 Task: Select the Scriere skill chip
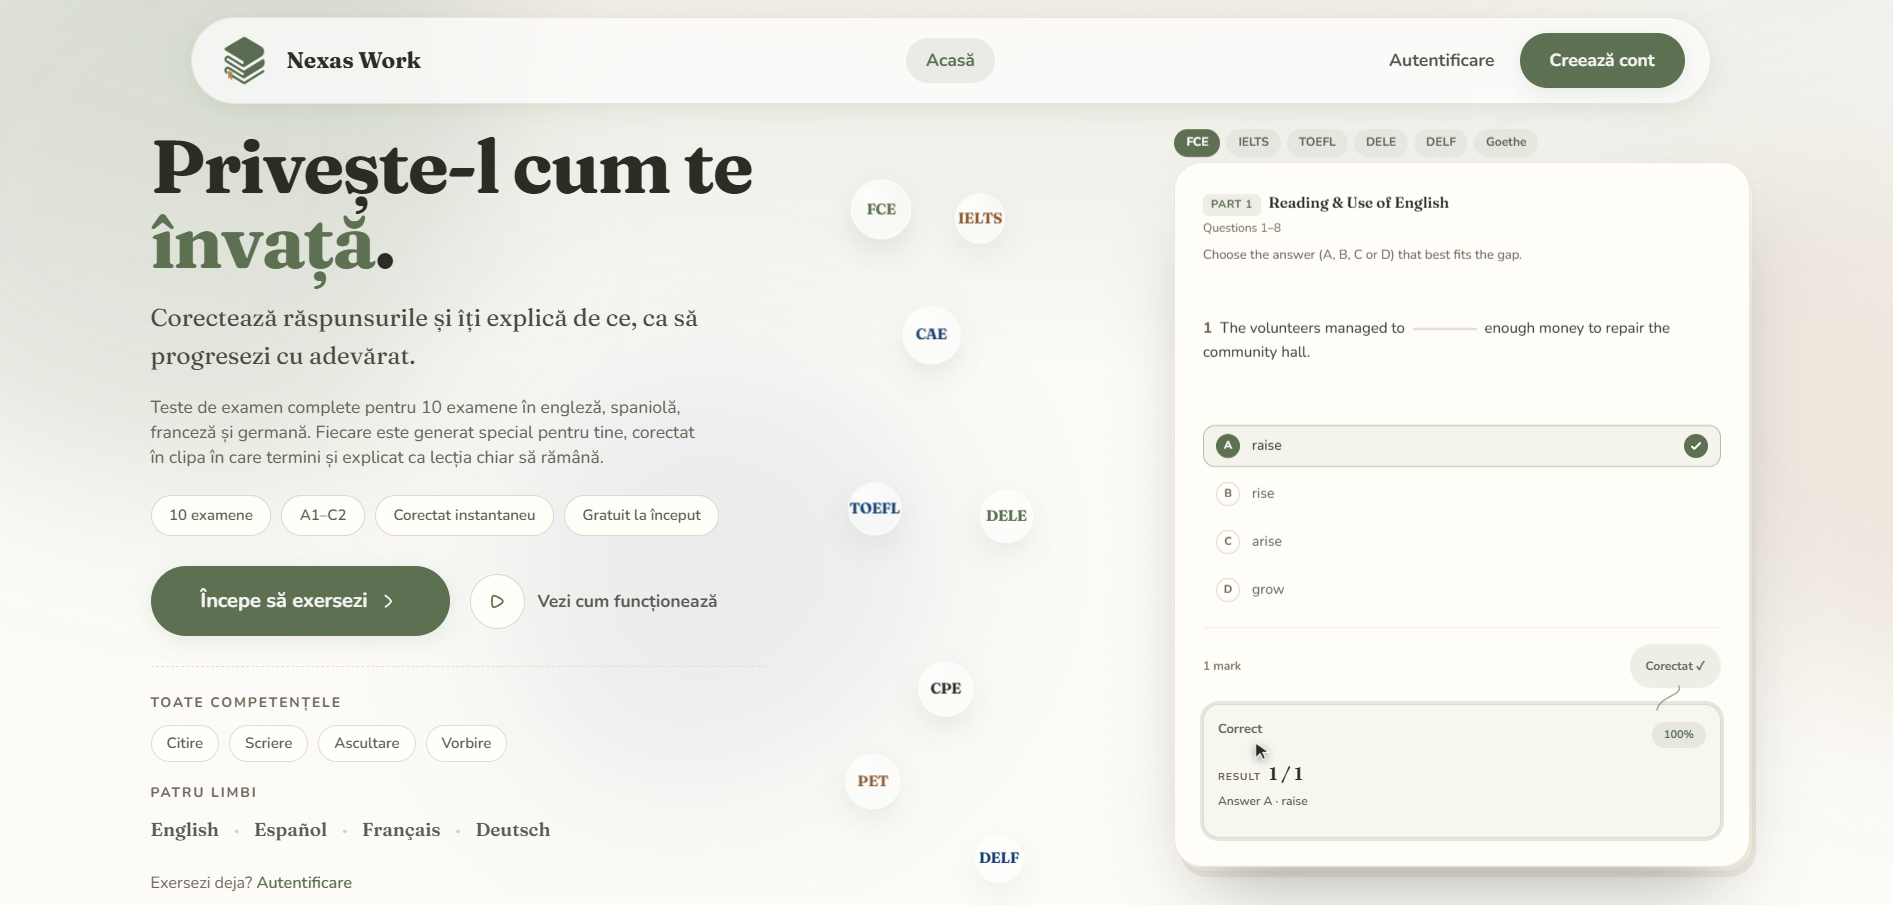pos(269,743)
